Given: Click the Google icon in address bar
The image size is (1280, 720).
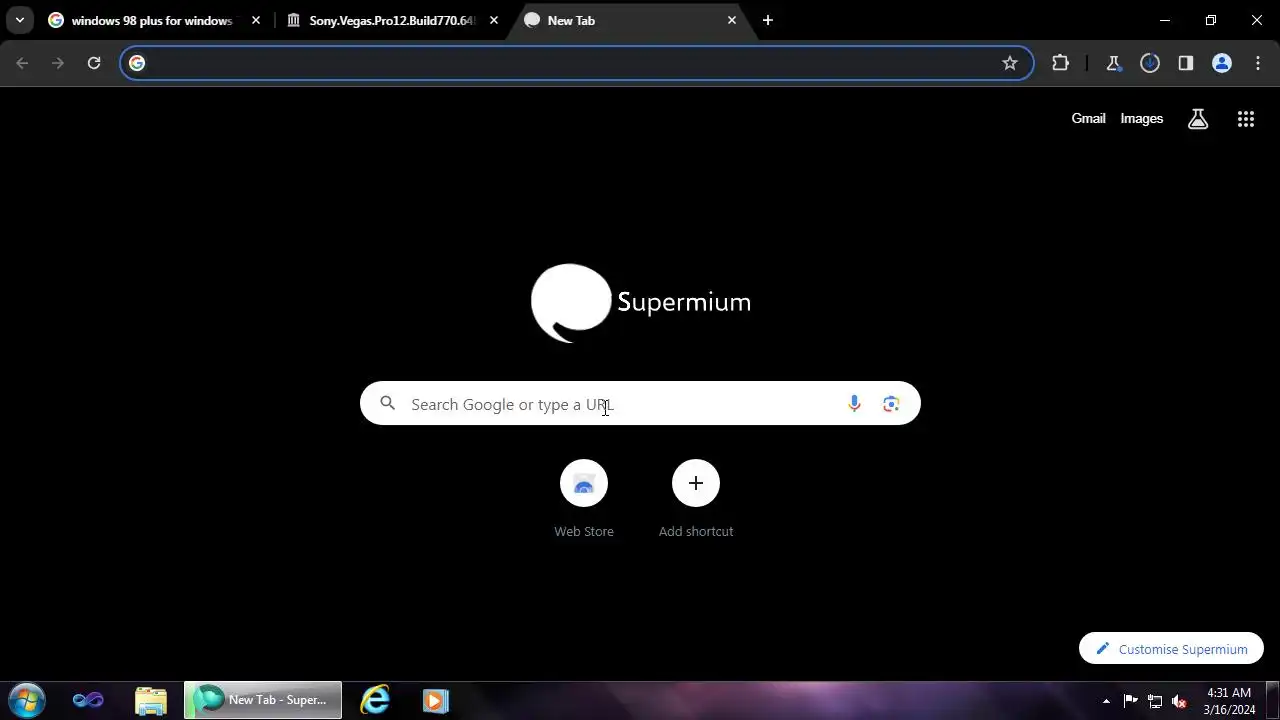Looking at the screenshot, I should (137, 63).
